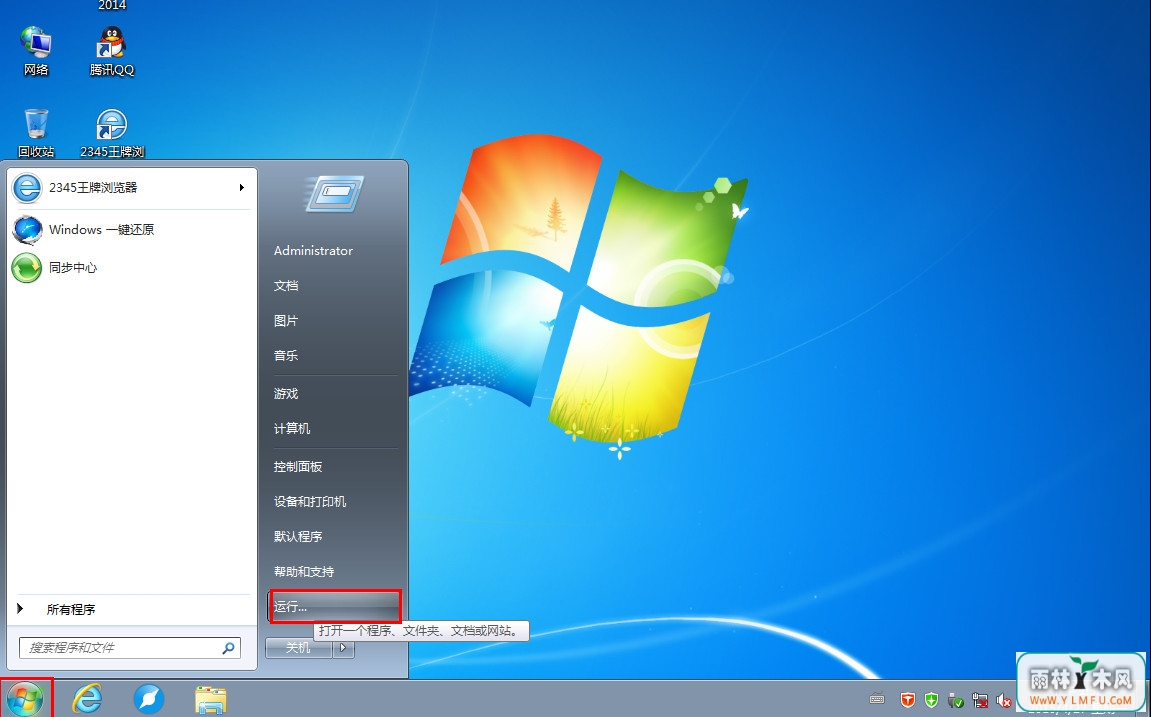1151x717 pixels.
Task: Open the 网络 desktop icon
Action: [x=36, y=51]
